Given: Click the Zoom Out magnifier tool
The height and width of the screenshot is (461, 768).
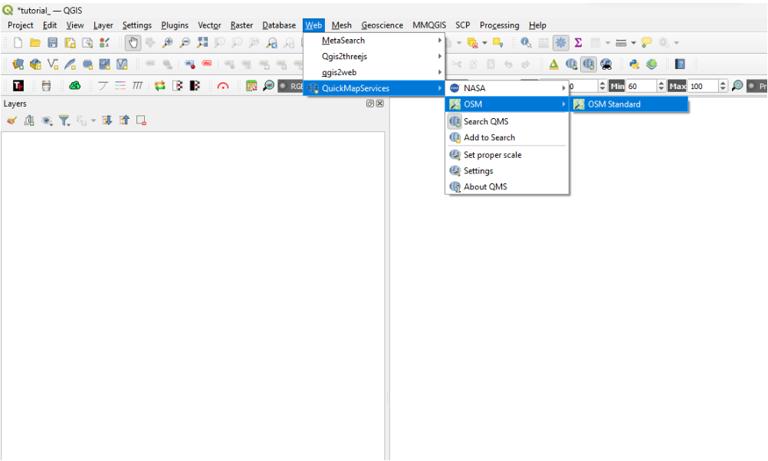Looking at the screenshot, I should (x=185, y=43).
